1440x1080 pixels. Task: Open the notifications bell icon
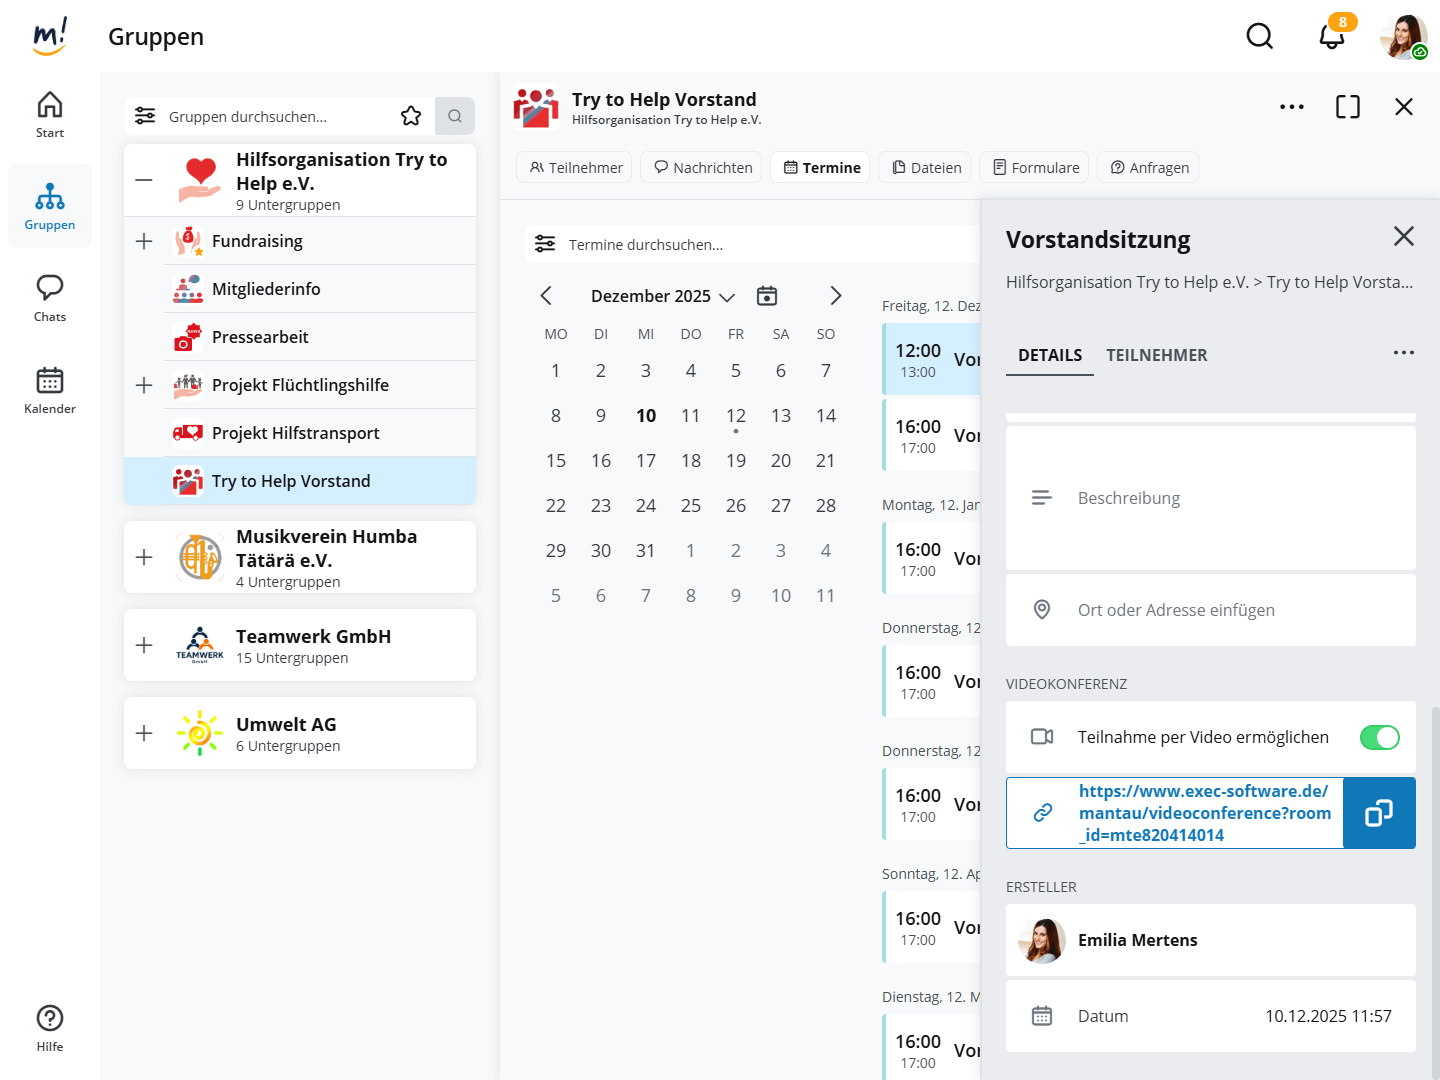tap(1331, 36)
